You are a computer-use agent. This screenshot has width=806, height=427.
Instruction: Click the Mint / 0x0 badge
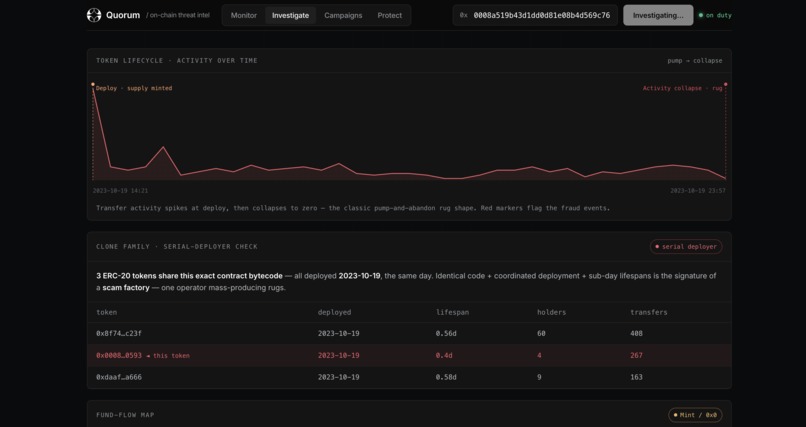(695, 415)
